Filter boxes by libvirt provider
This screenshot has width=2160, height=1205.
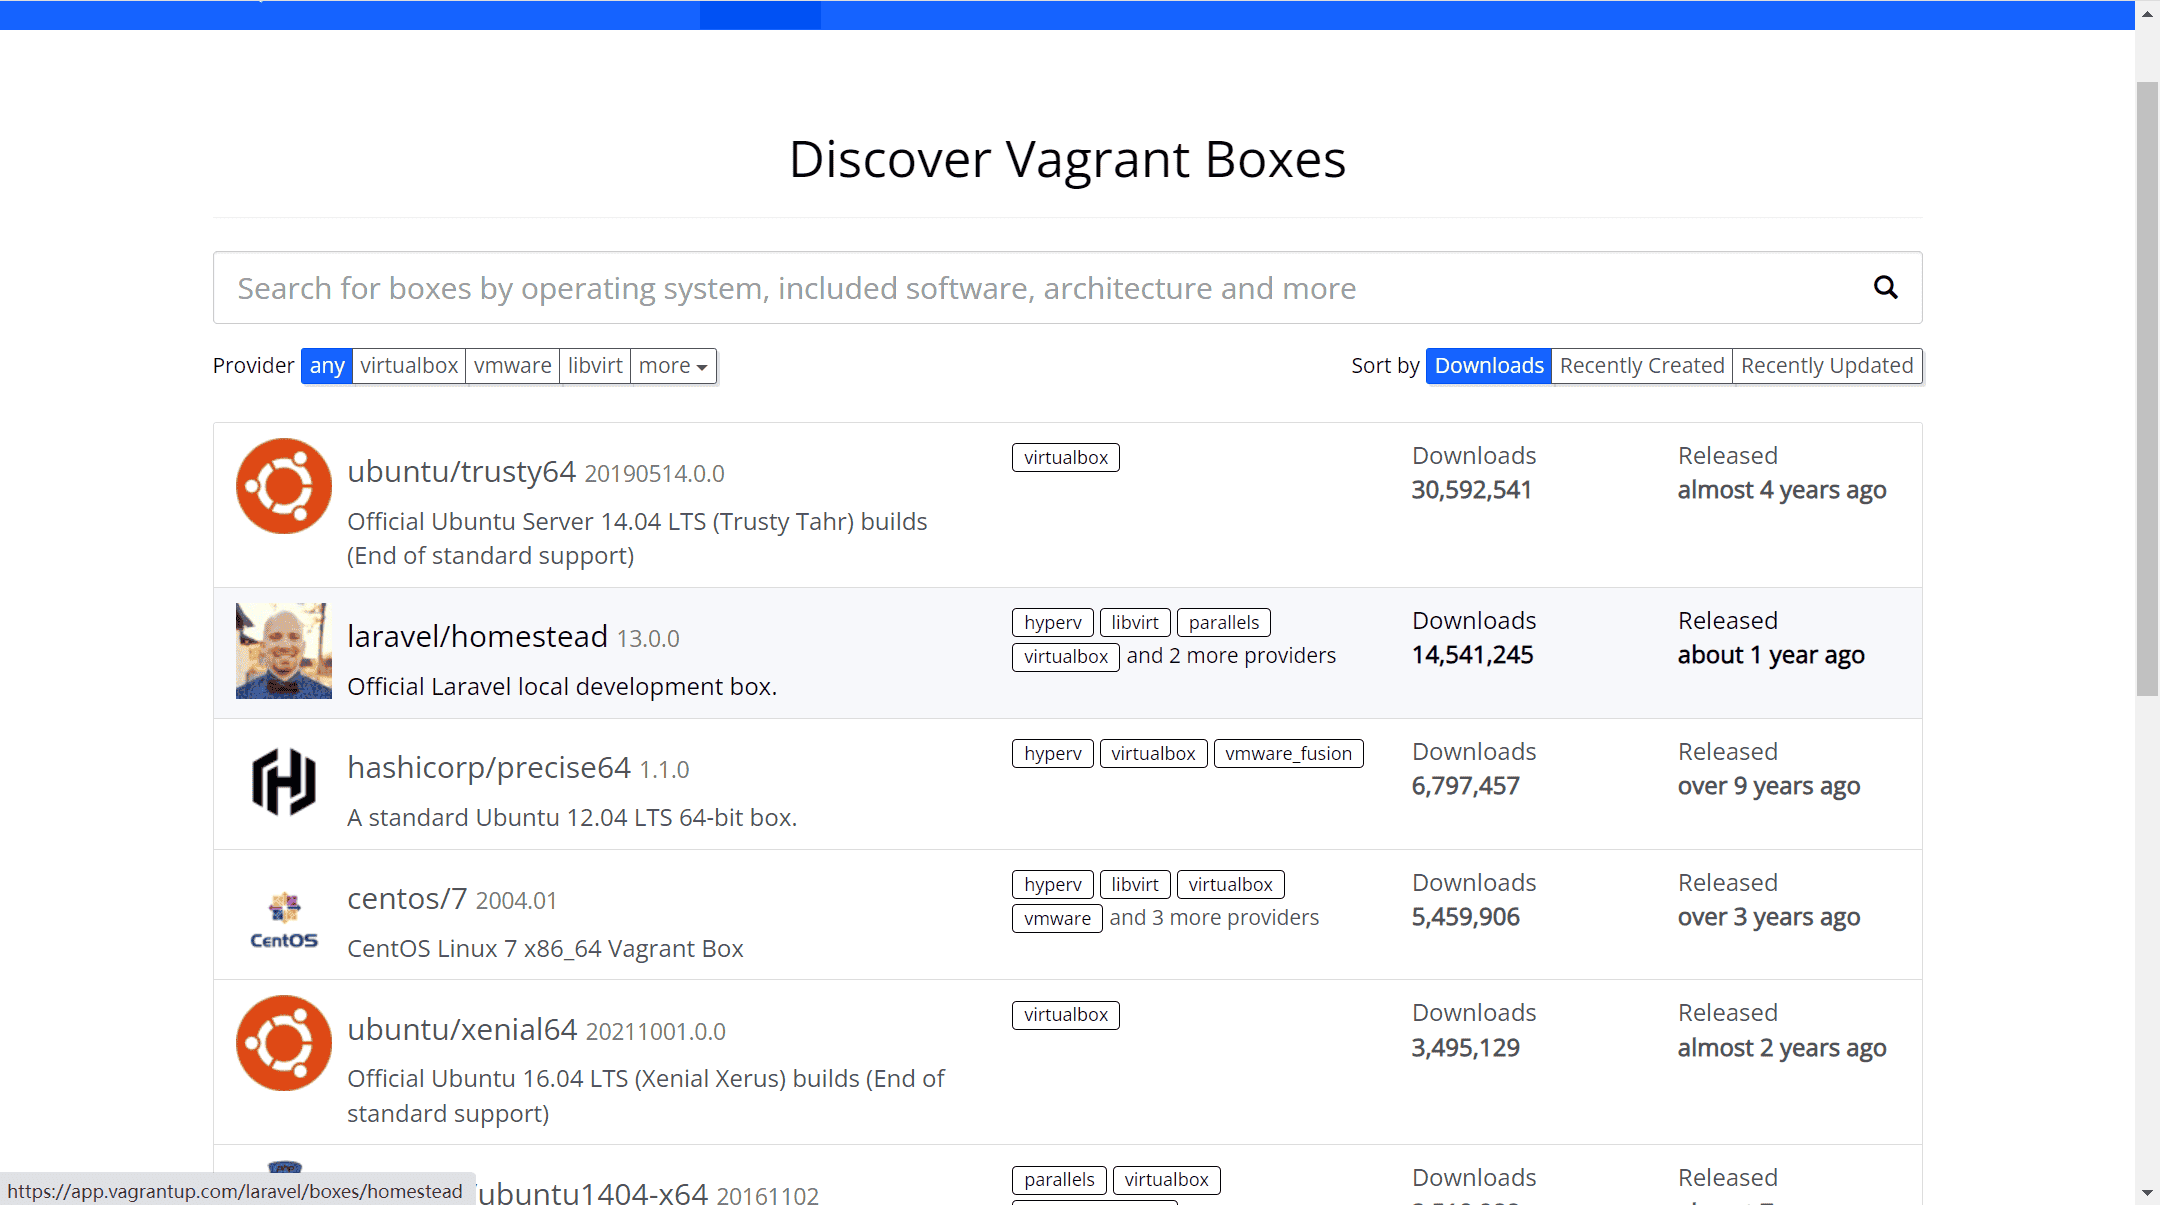595,366
